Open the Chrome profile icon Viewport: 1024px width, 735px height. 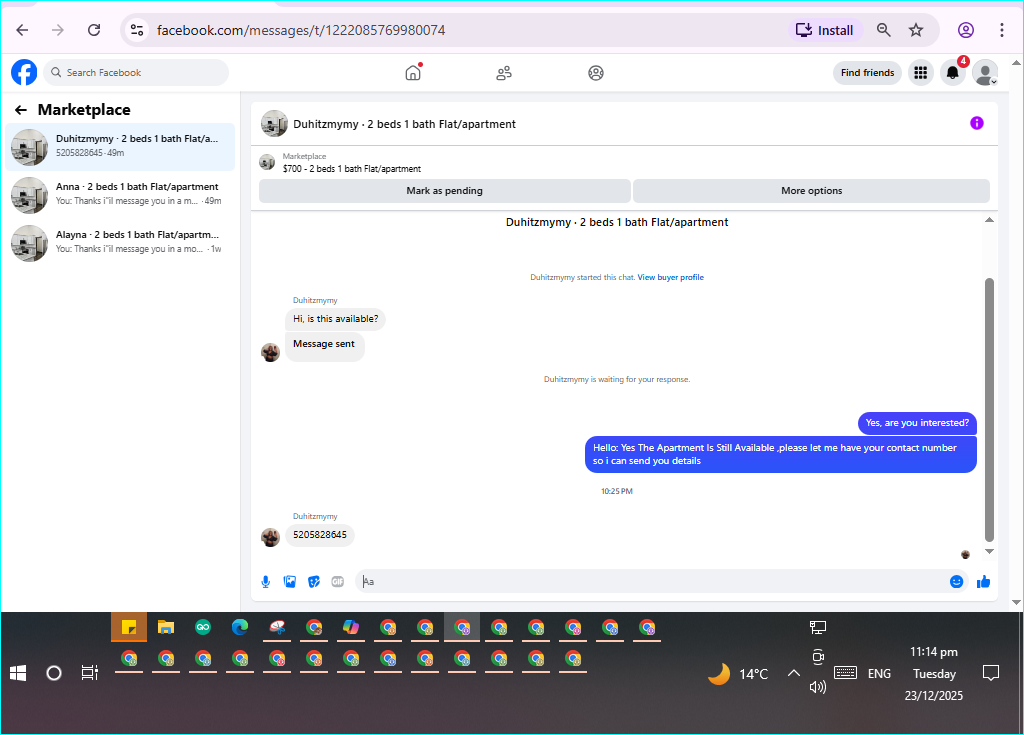tap(966, 30)
